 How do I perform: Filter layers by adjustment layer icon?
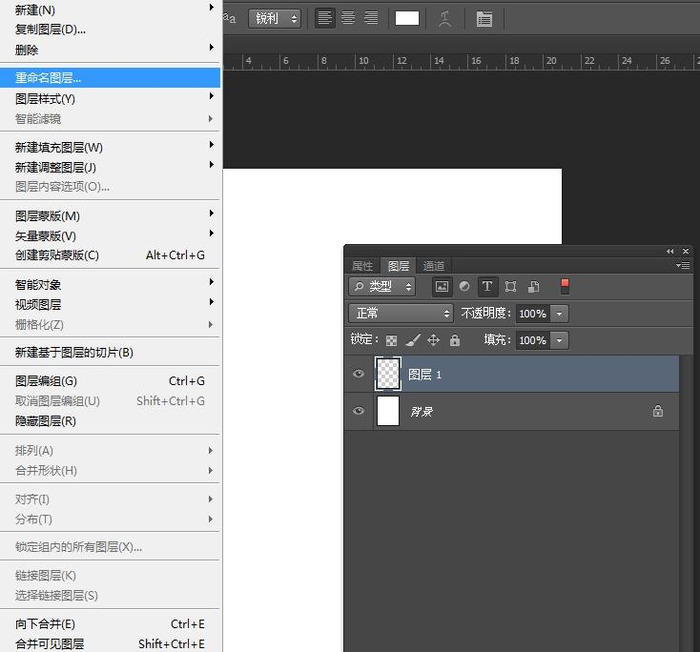click(464, 287)
